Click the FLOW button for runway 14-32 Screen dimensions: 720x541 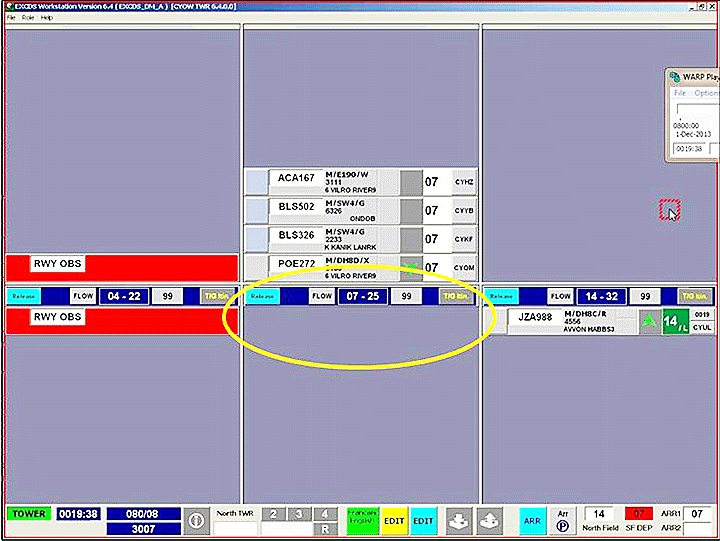point(561,296)
